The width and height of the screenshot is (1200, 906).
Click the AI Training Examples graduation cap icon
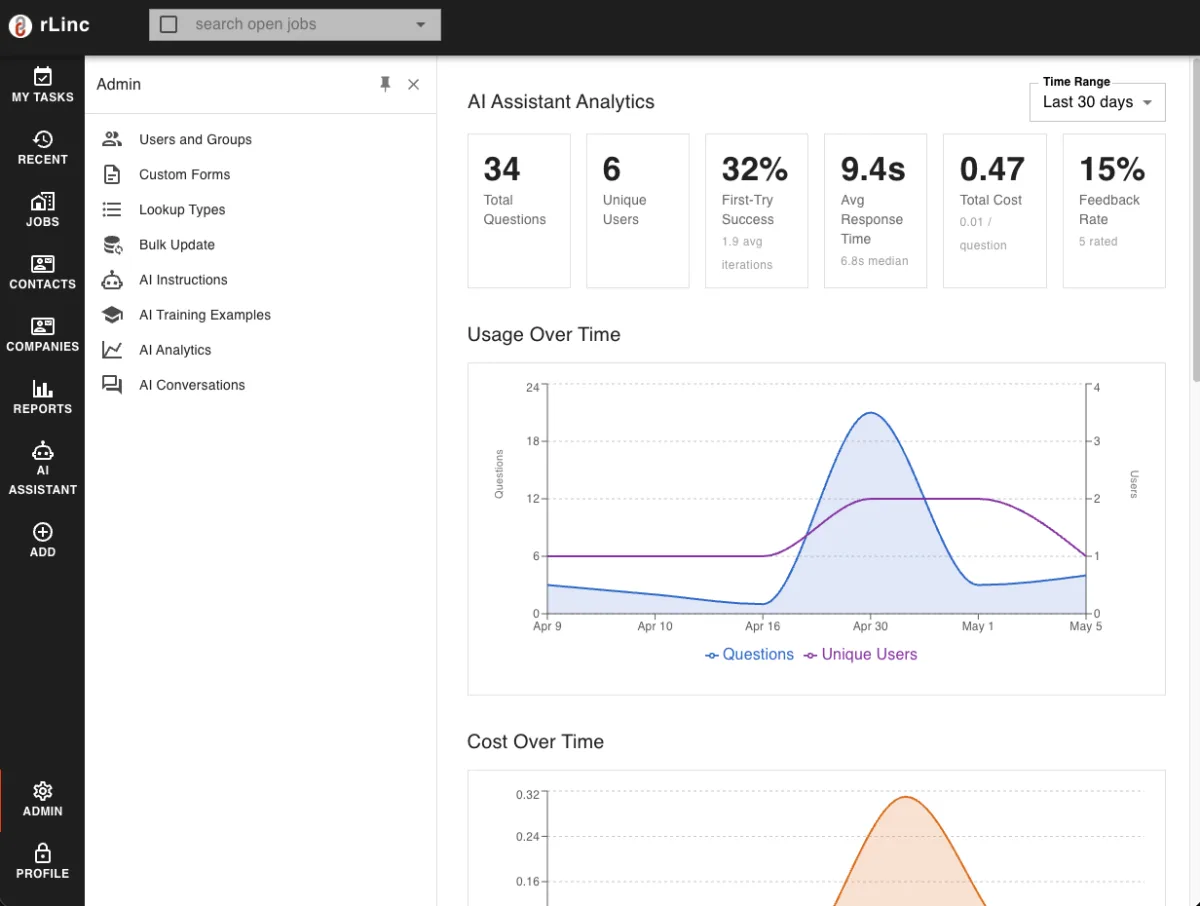click(x=112, y=315)
